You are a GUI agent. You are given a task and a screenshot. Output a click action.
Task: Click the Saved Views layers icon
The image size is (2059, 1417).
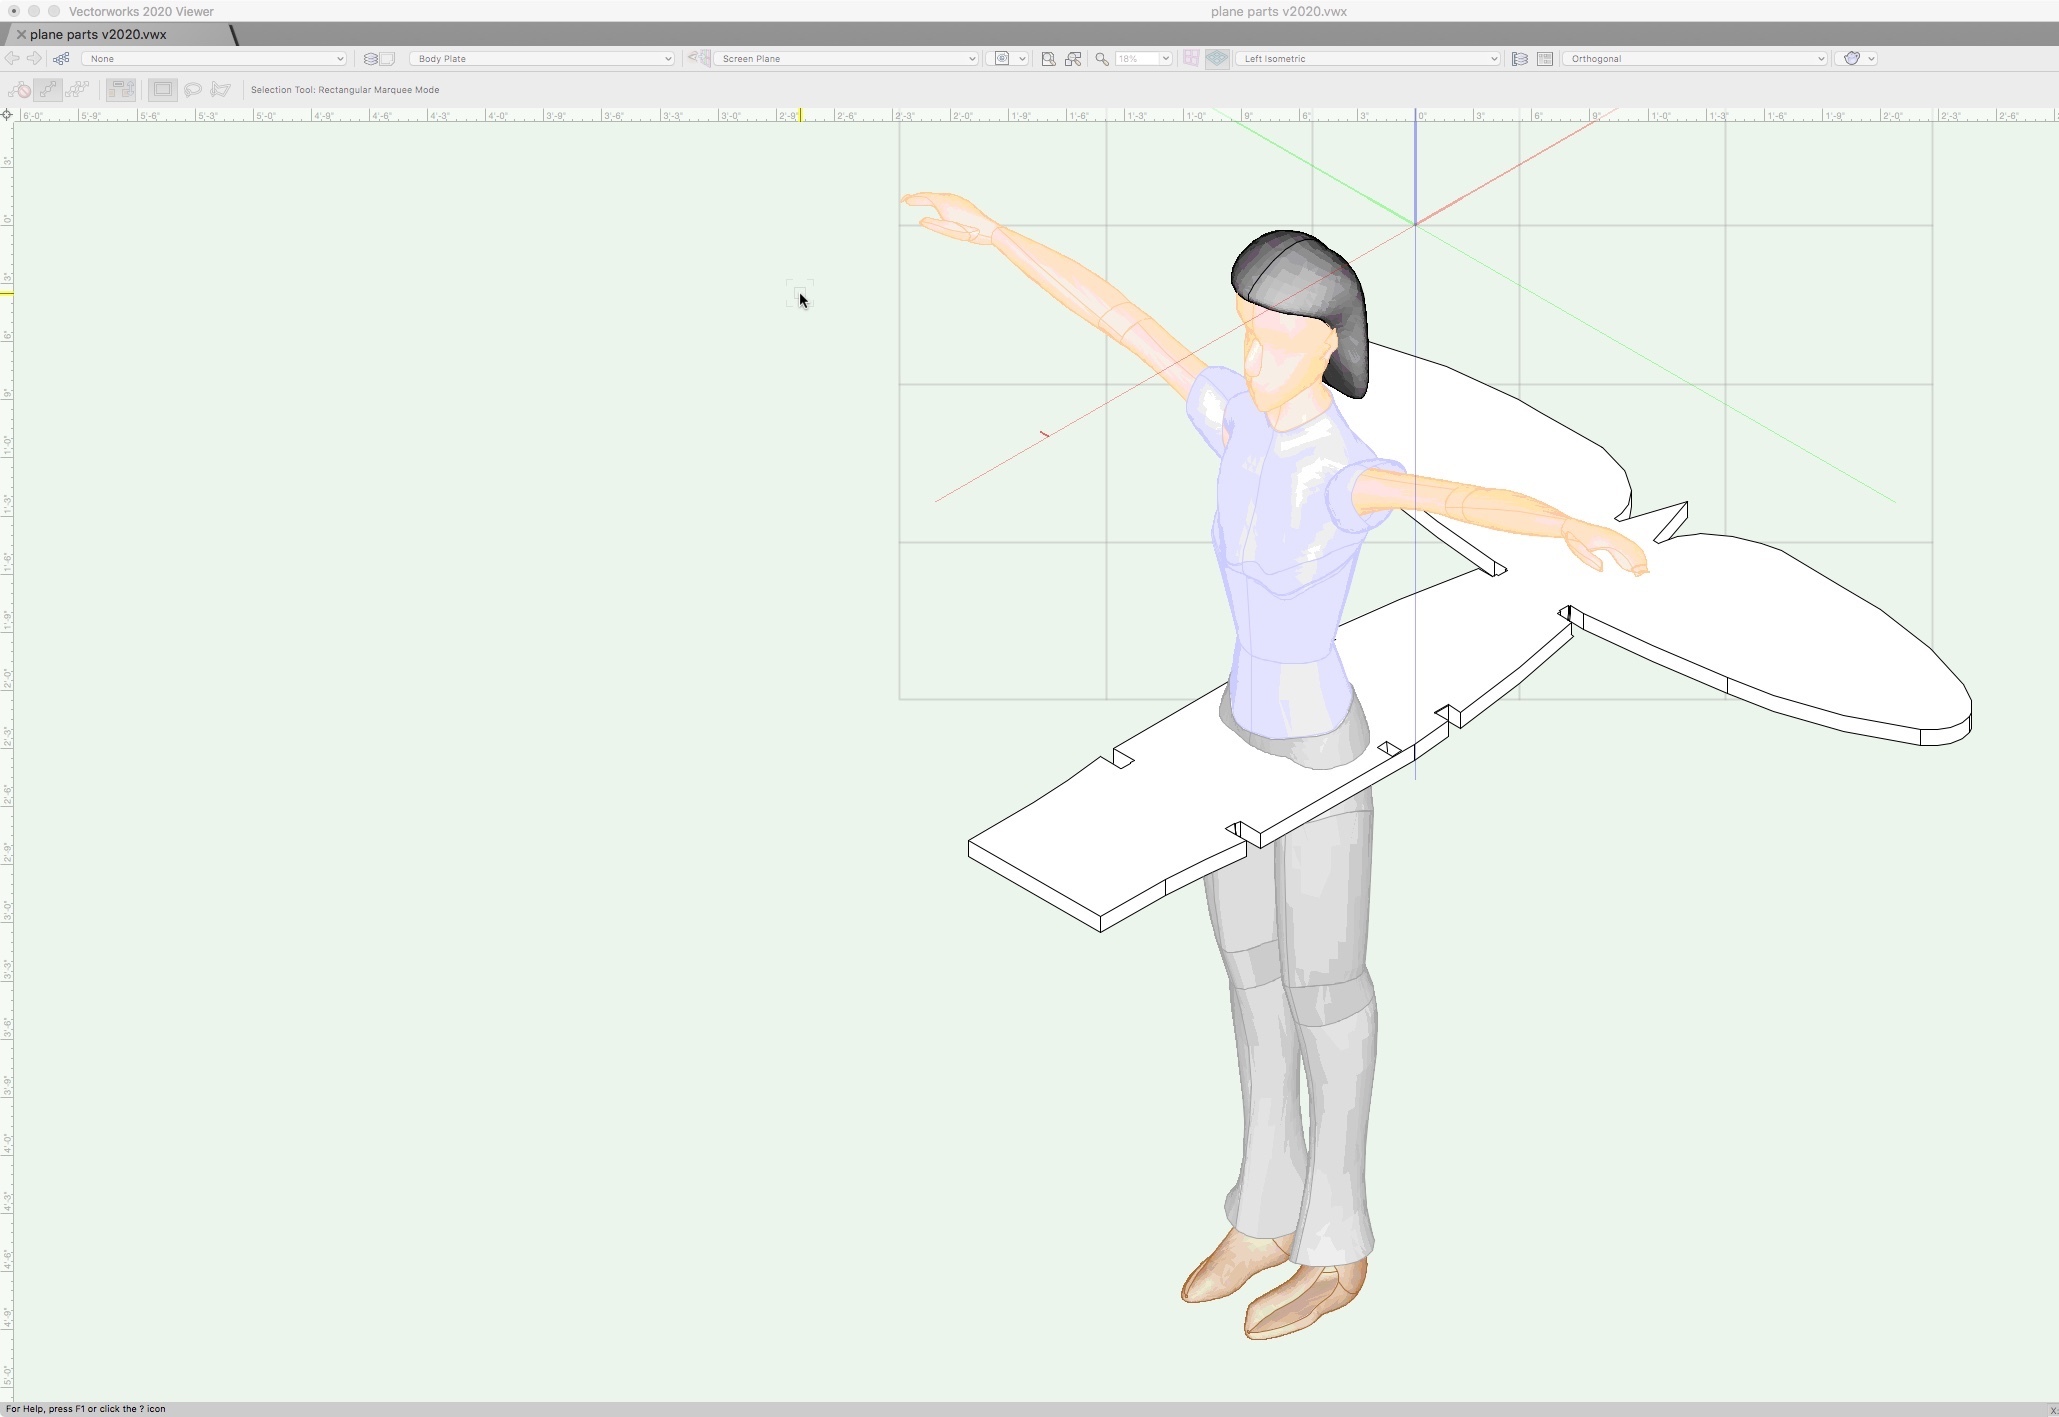click(x=1519, y=59)
